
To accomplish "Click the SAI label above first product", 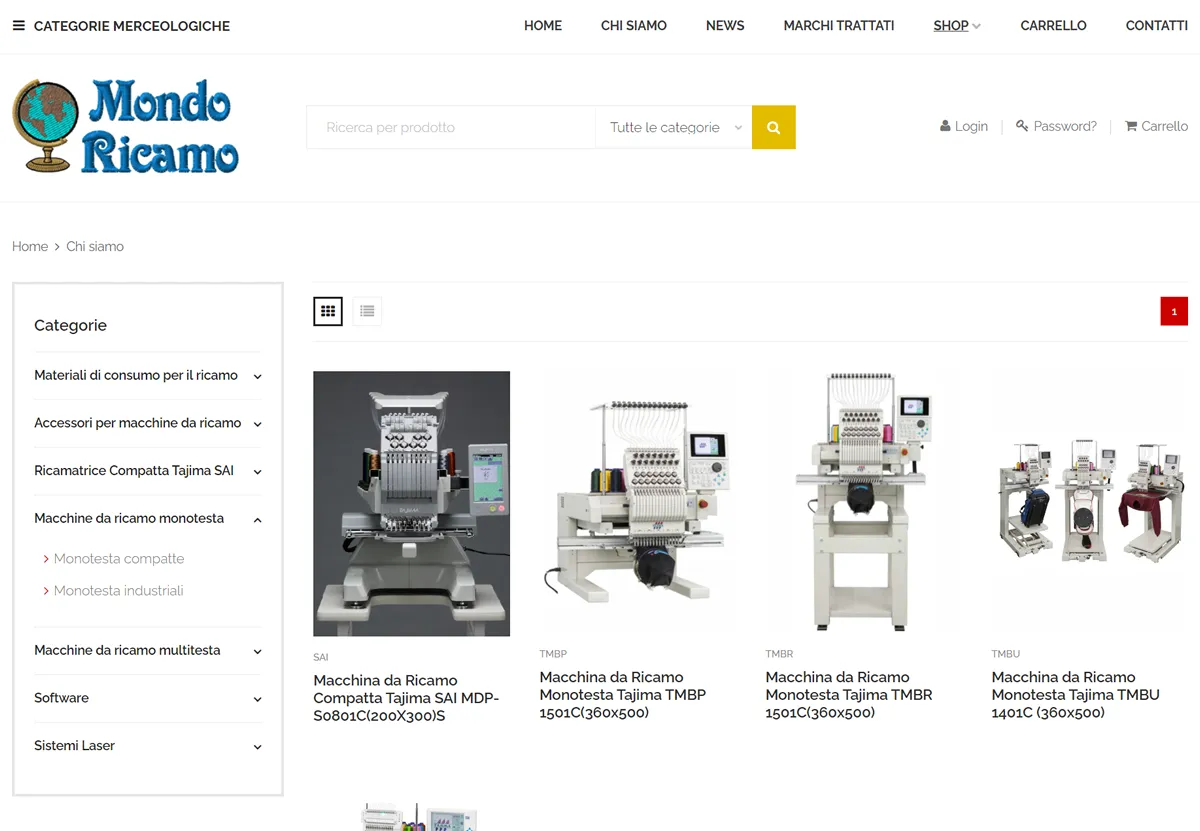I will click(x=321, y=657).
